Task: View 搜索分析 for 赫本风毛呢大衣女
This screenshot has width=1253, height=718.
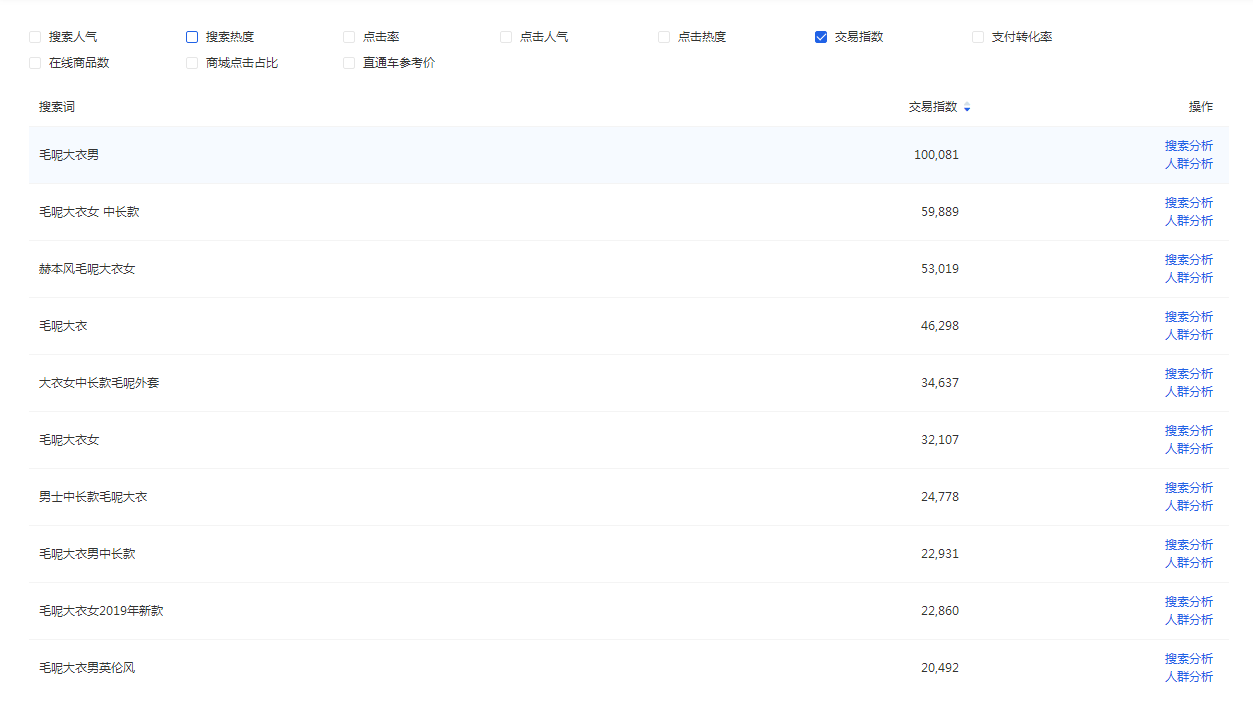Action: tap(1188, 260)
